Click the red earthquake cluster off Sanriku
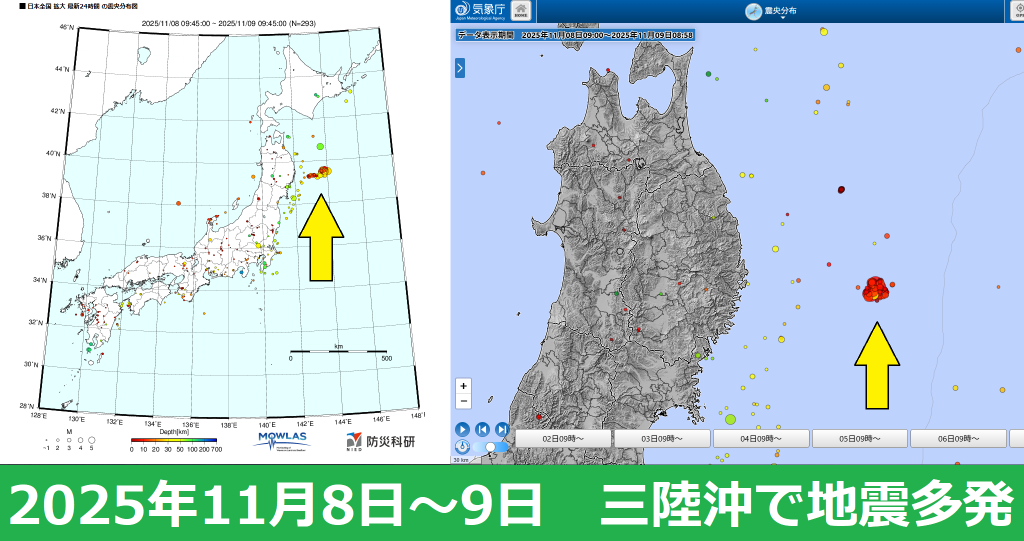 coord(876,289)
